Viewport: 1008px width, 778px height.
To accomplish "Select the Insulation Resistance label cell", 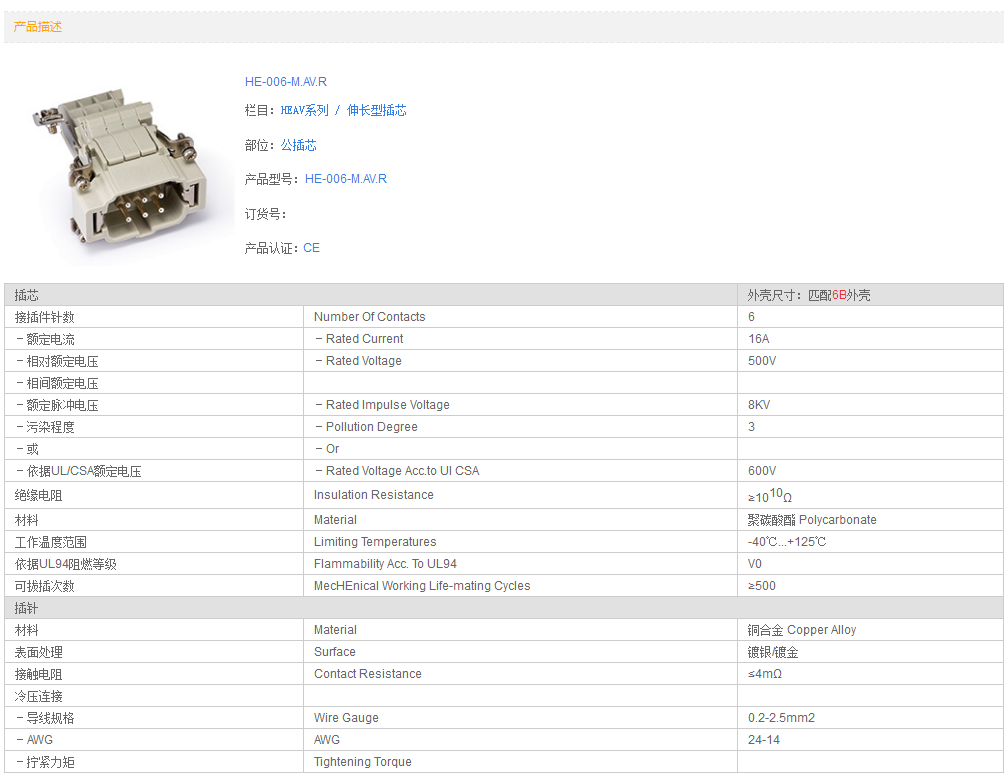I will coord(373,495).
